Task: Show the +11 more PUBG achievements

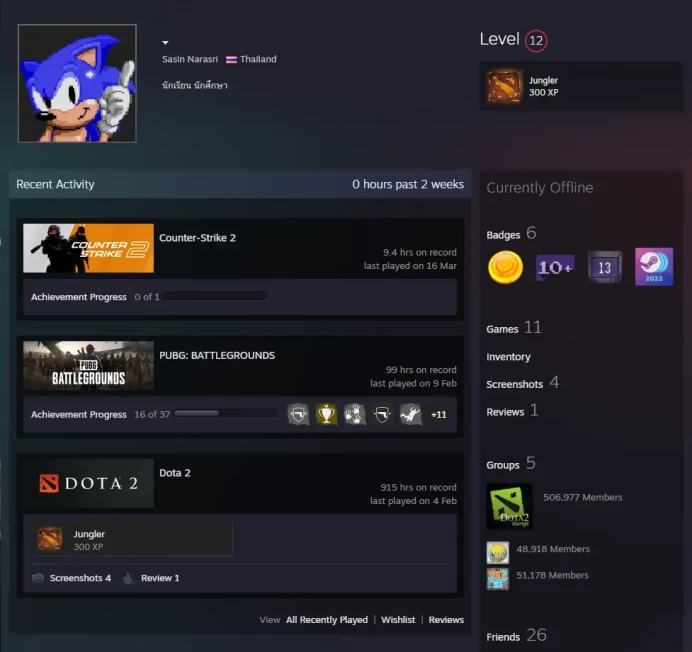Action: point(438,415)
